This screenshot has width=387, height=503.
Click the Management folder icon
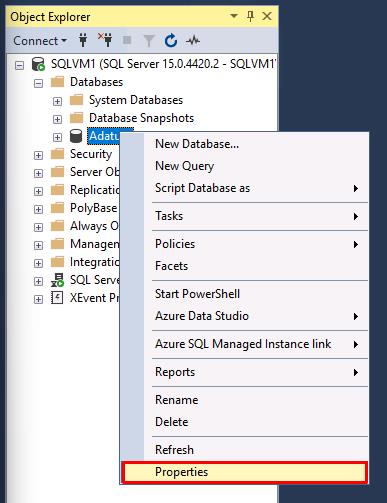point(57,244)
